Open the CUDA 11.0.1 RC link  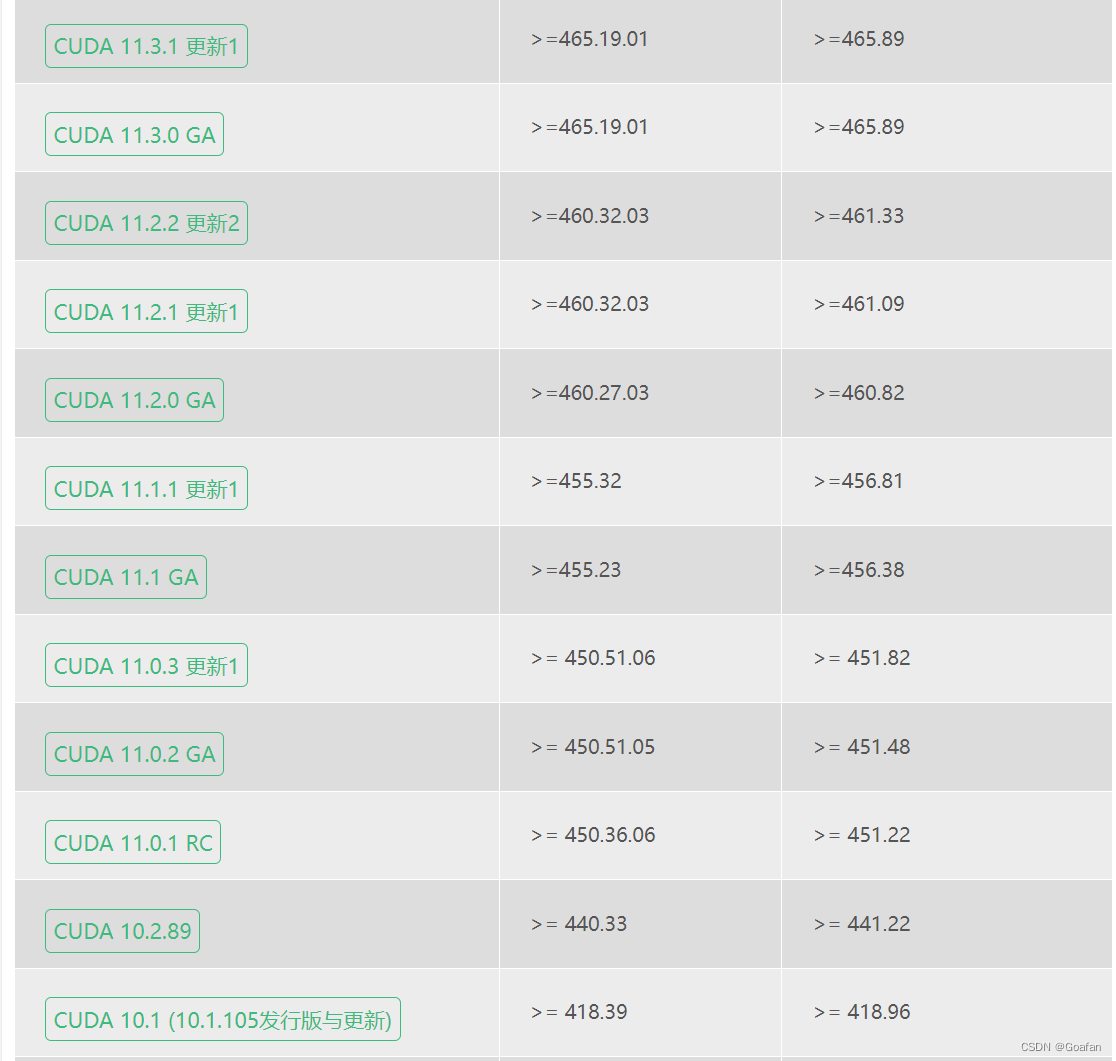tap(133, 843)
